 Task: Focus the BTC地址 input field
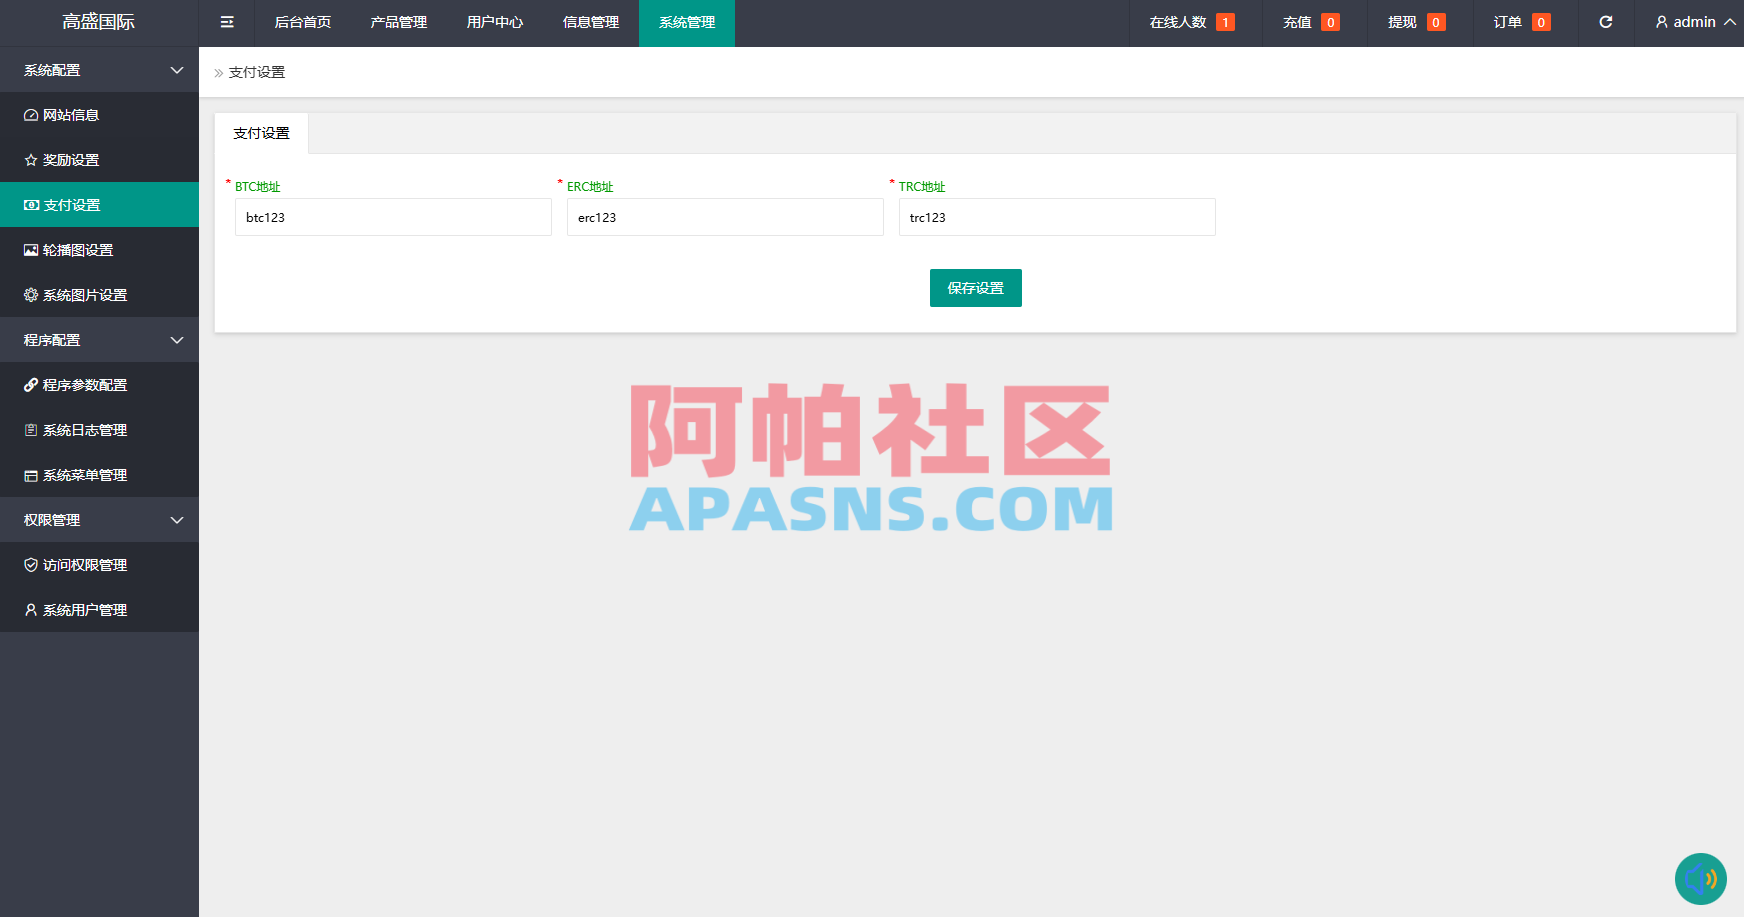393,217
